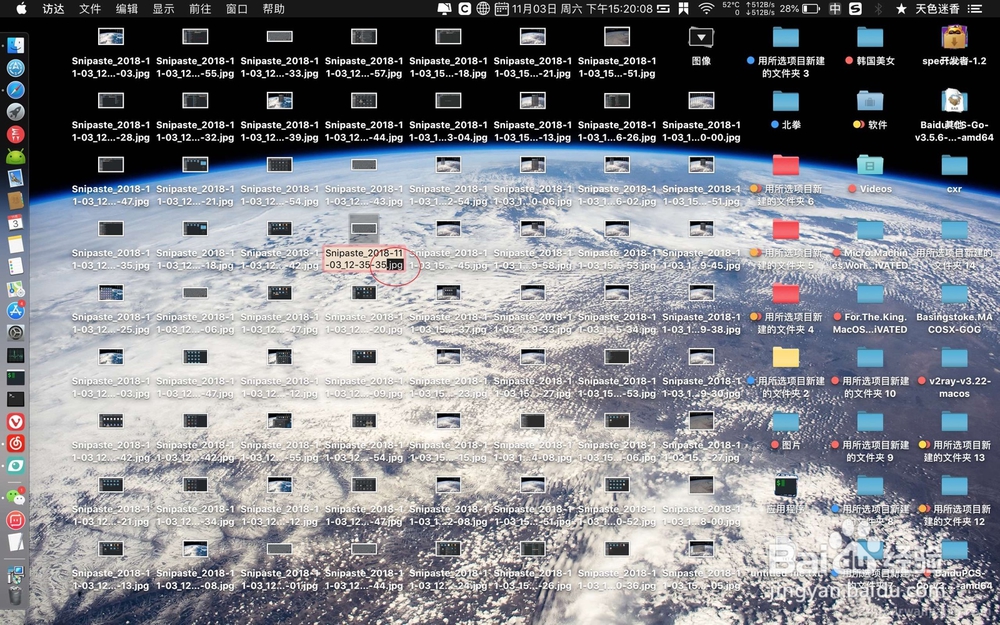The image size is (1000, 625).
Task: Launch Safari from the Dock
Action: point(15,89)
